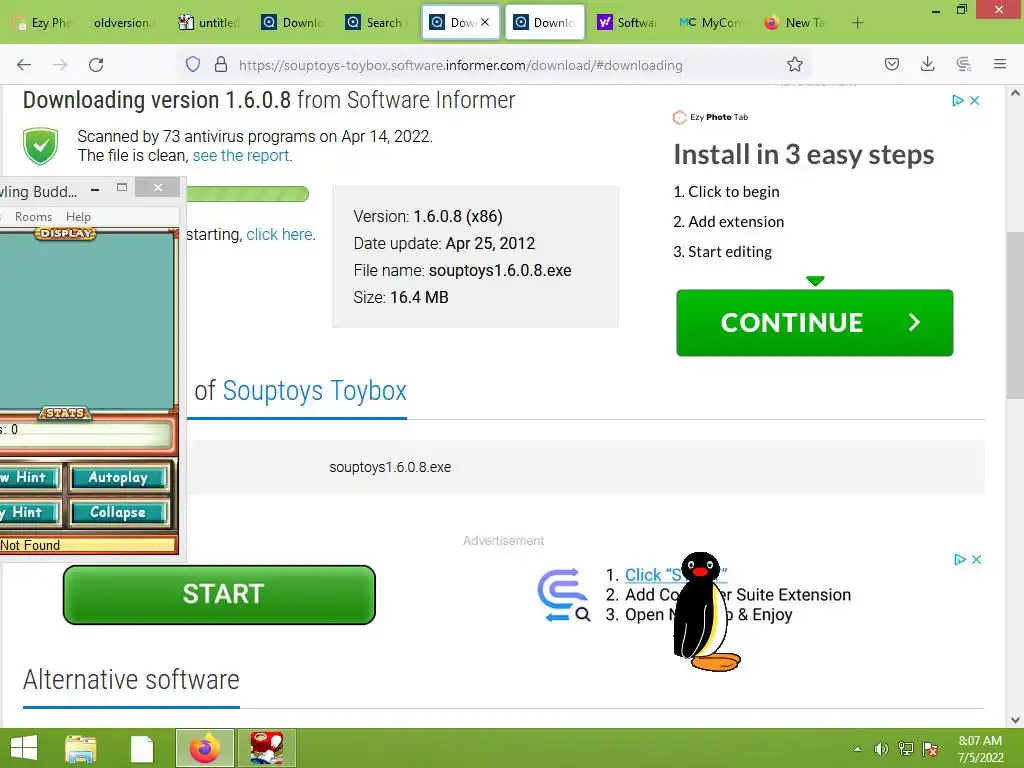Click the Pingu penguin desktop toy
This screenshot has height=768, width=1024.
click(705, 612)
